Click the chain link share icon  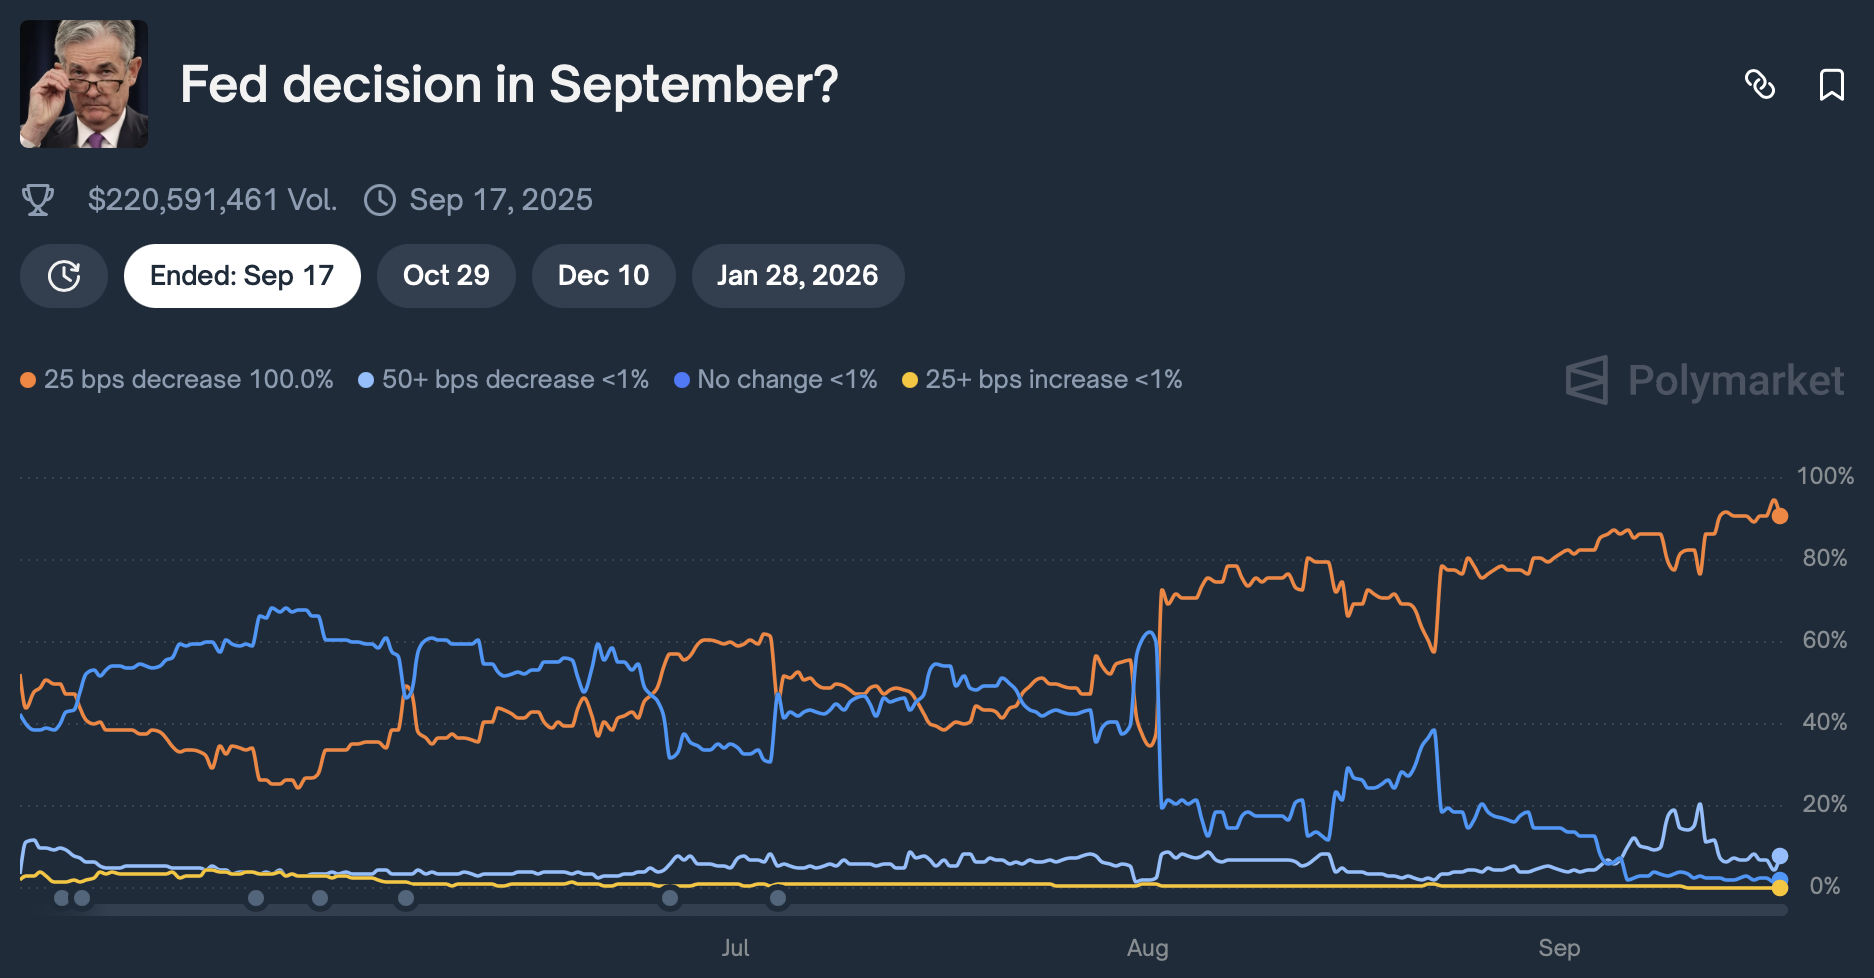pyautogui.click(x=1761, y=86)
